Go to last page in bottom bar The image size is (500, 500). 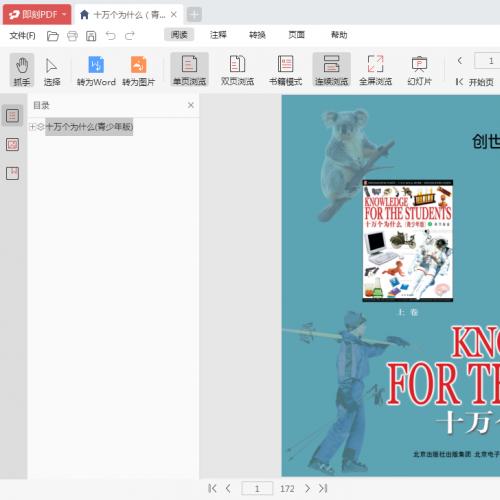[x=323, y=489]
